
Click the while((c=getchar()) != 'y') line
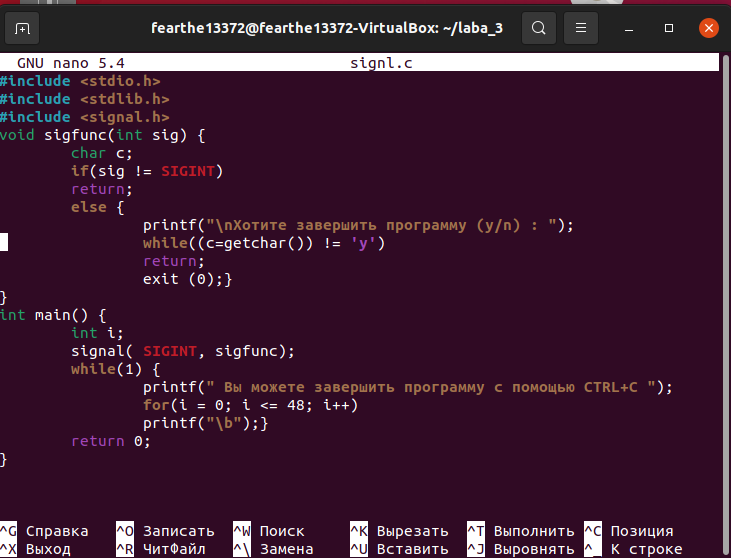[x=264, y=243]
